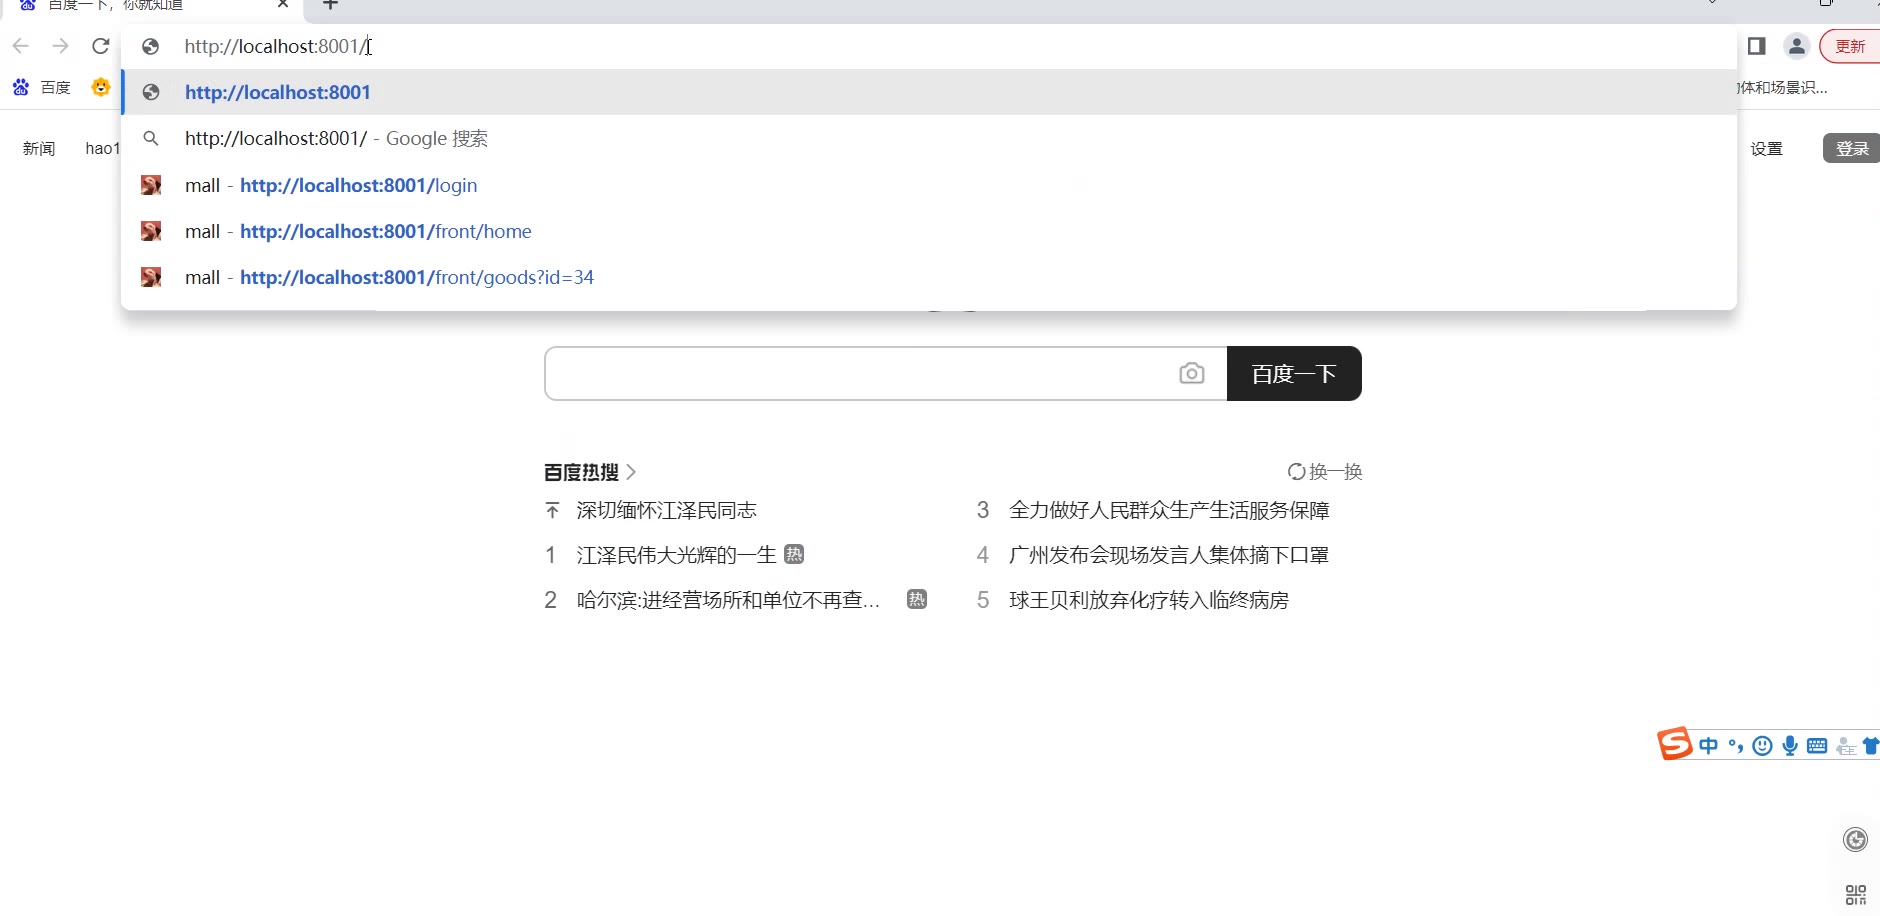Open the yellow face bookmark icon
This screenshot has width=1880, height=916.
point(101,87)
